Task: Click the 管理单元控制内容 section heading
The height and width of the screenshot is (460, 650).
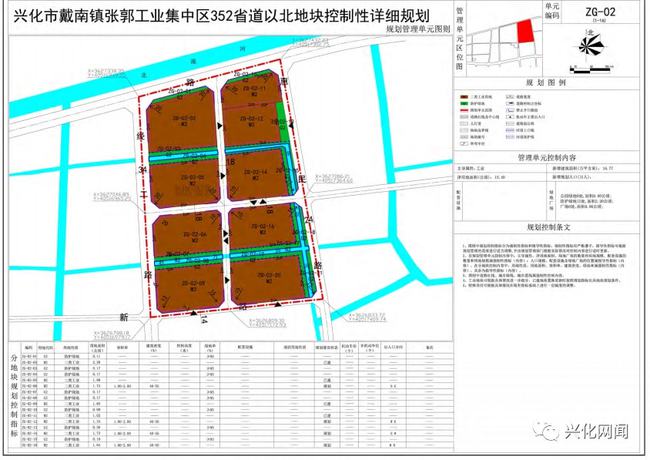Action: (548, 158)
